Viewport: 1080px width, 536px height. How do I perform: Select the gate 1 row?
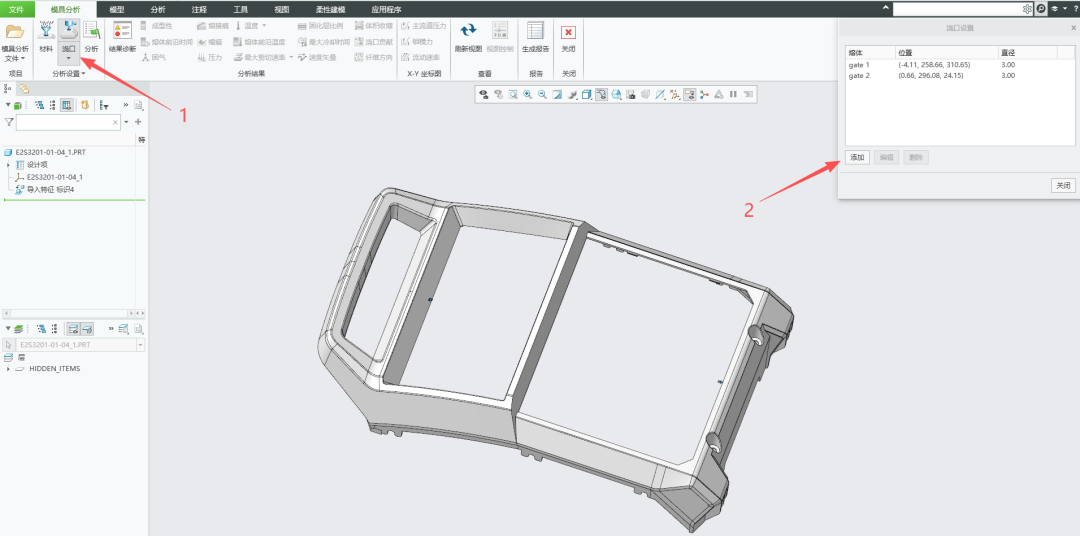pyautogui.click(x=960, y=65)
